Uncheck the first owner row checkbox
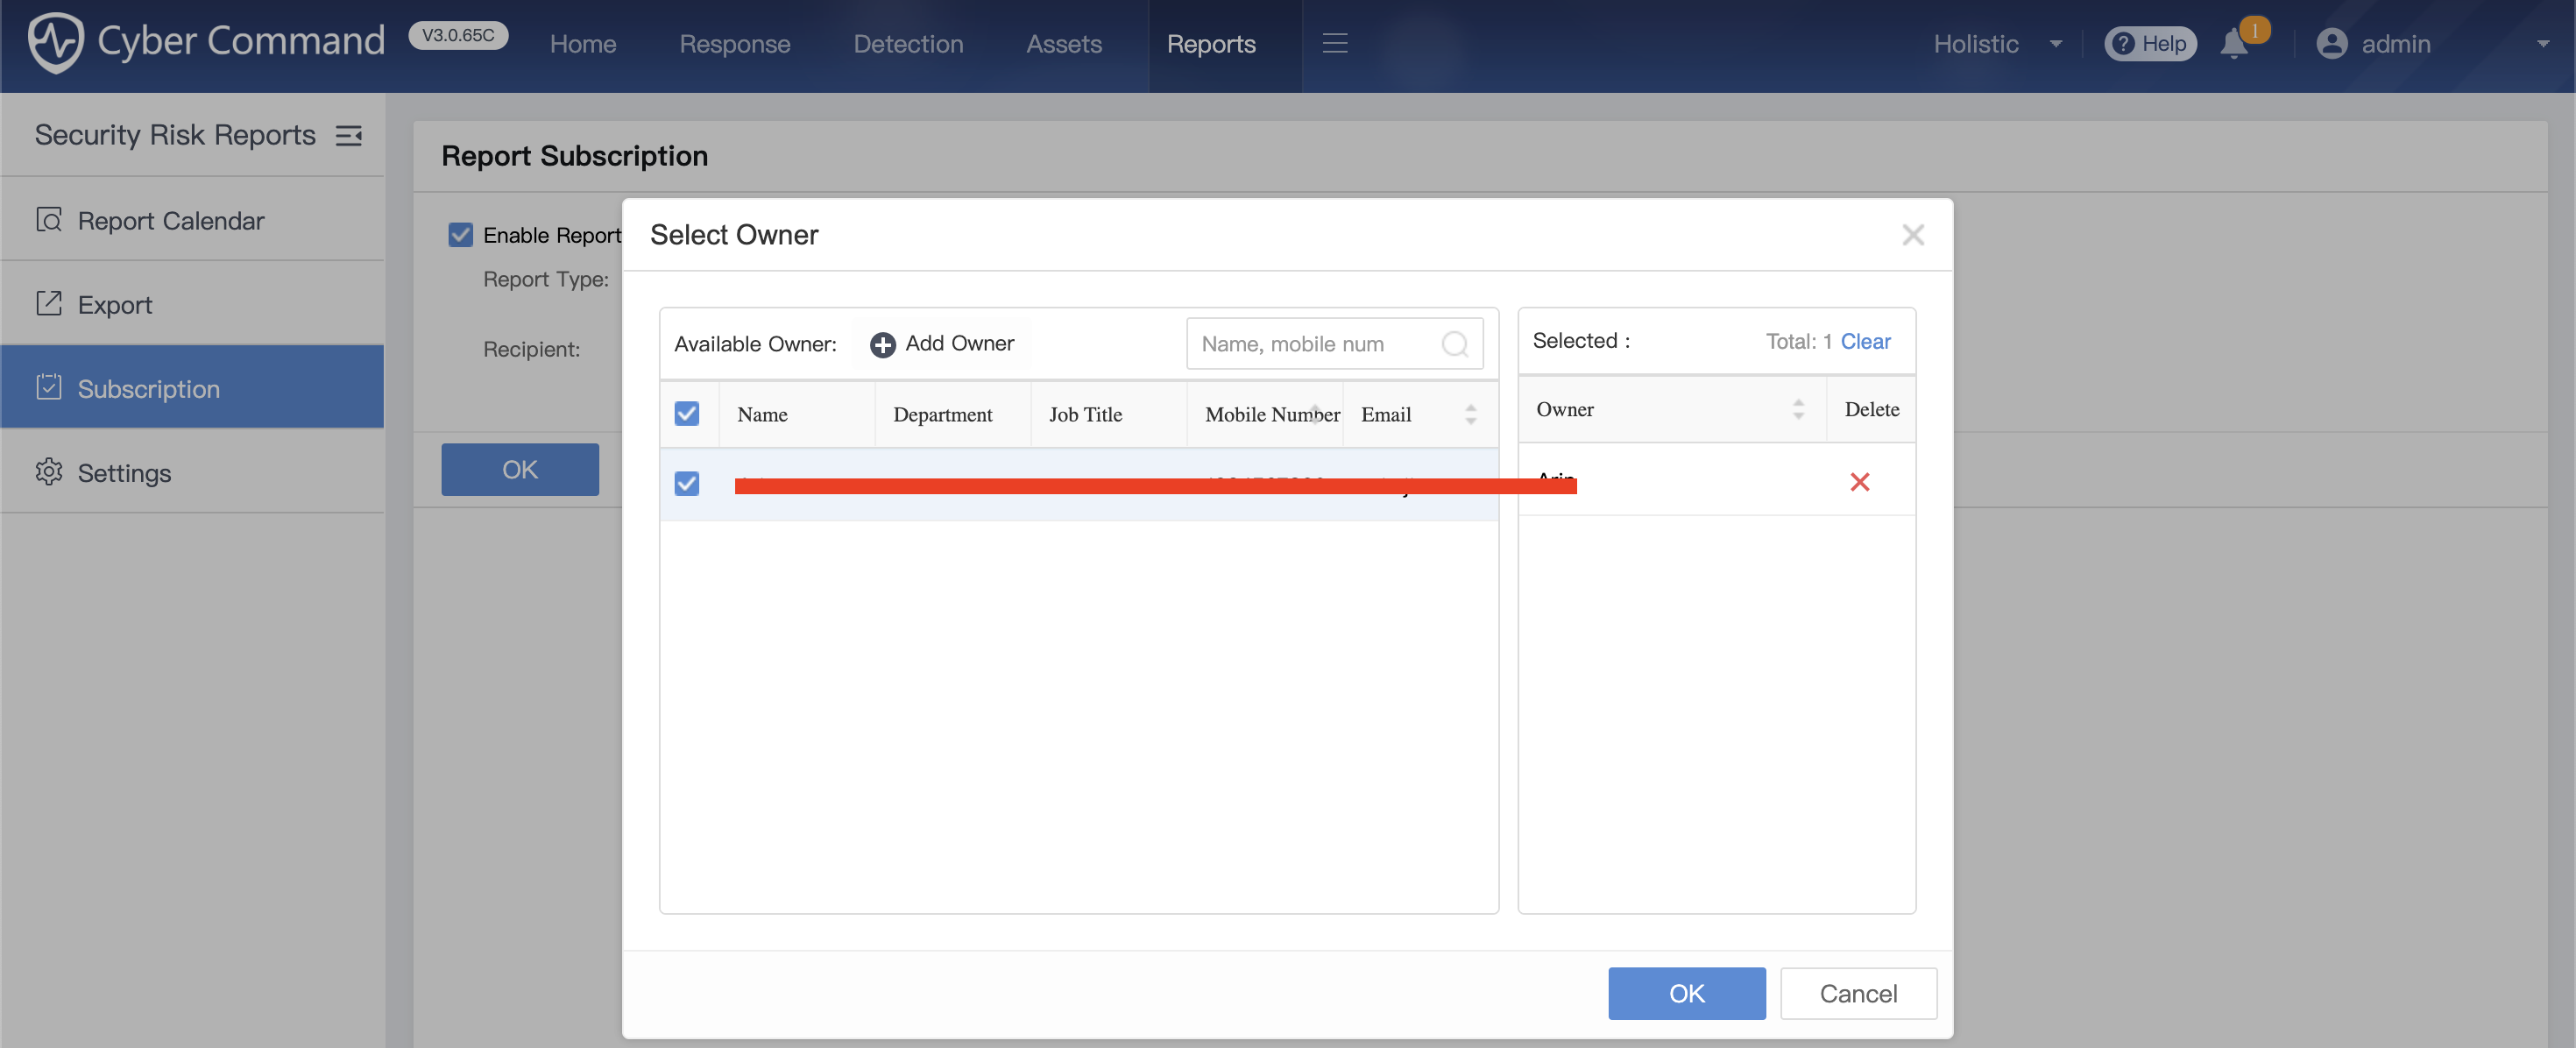2576x1048 pixels. tap(687, 484)
